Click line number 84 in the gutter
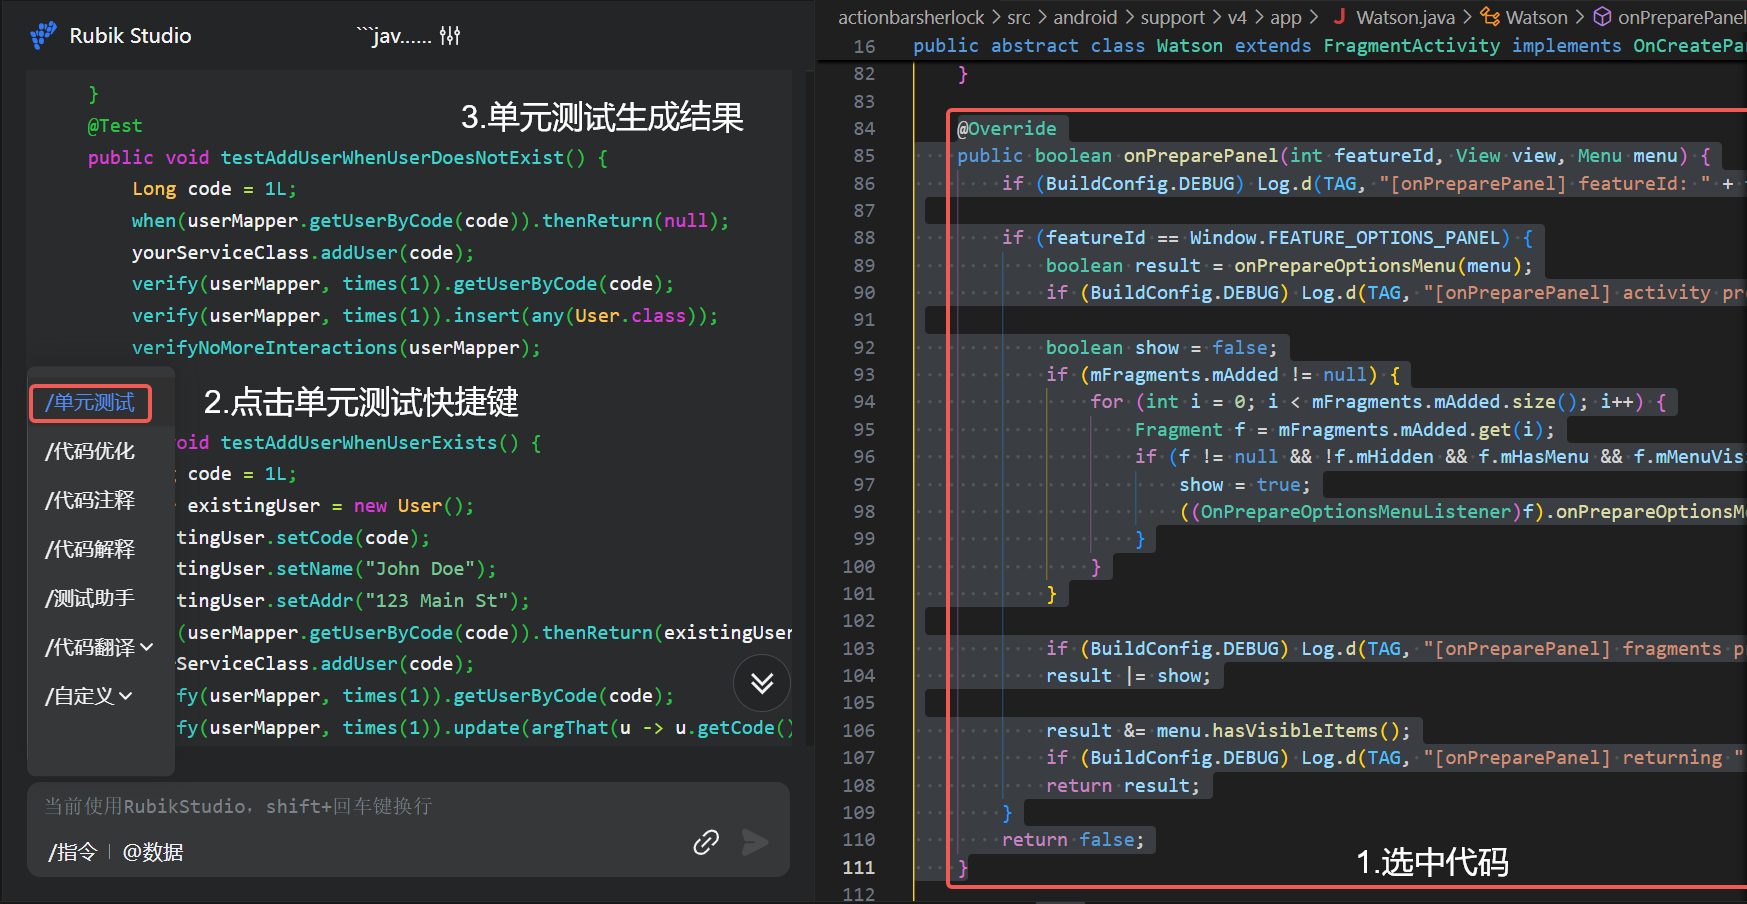Image resolution: width=1747 pixels, height=904 pixels. tap(864, 128)
